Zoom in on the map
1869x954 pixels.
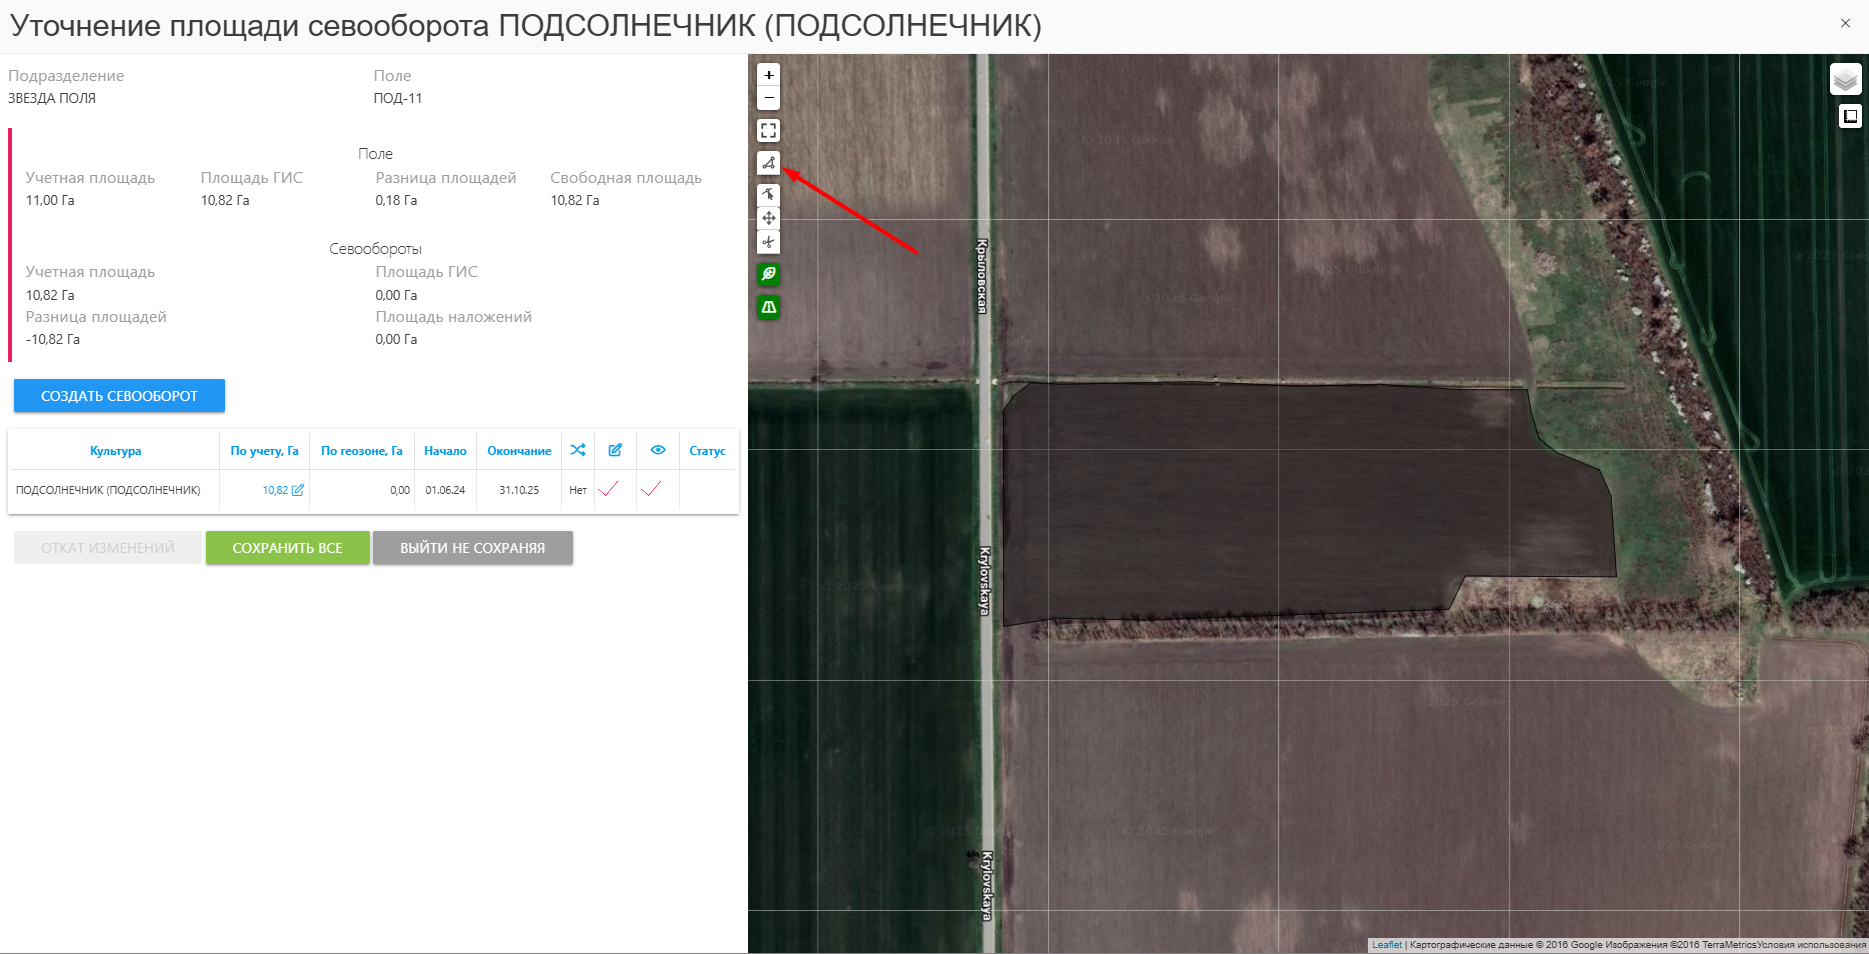(x=768, y=75)
